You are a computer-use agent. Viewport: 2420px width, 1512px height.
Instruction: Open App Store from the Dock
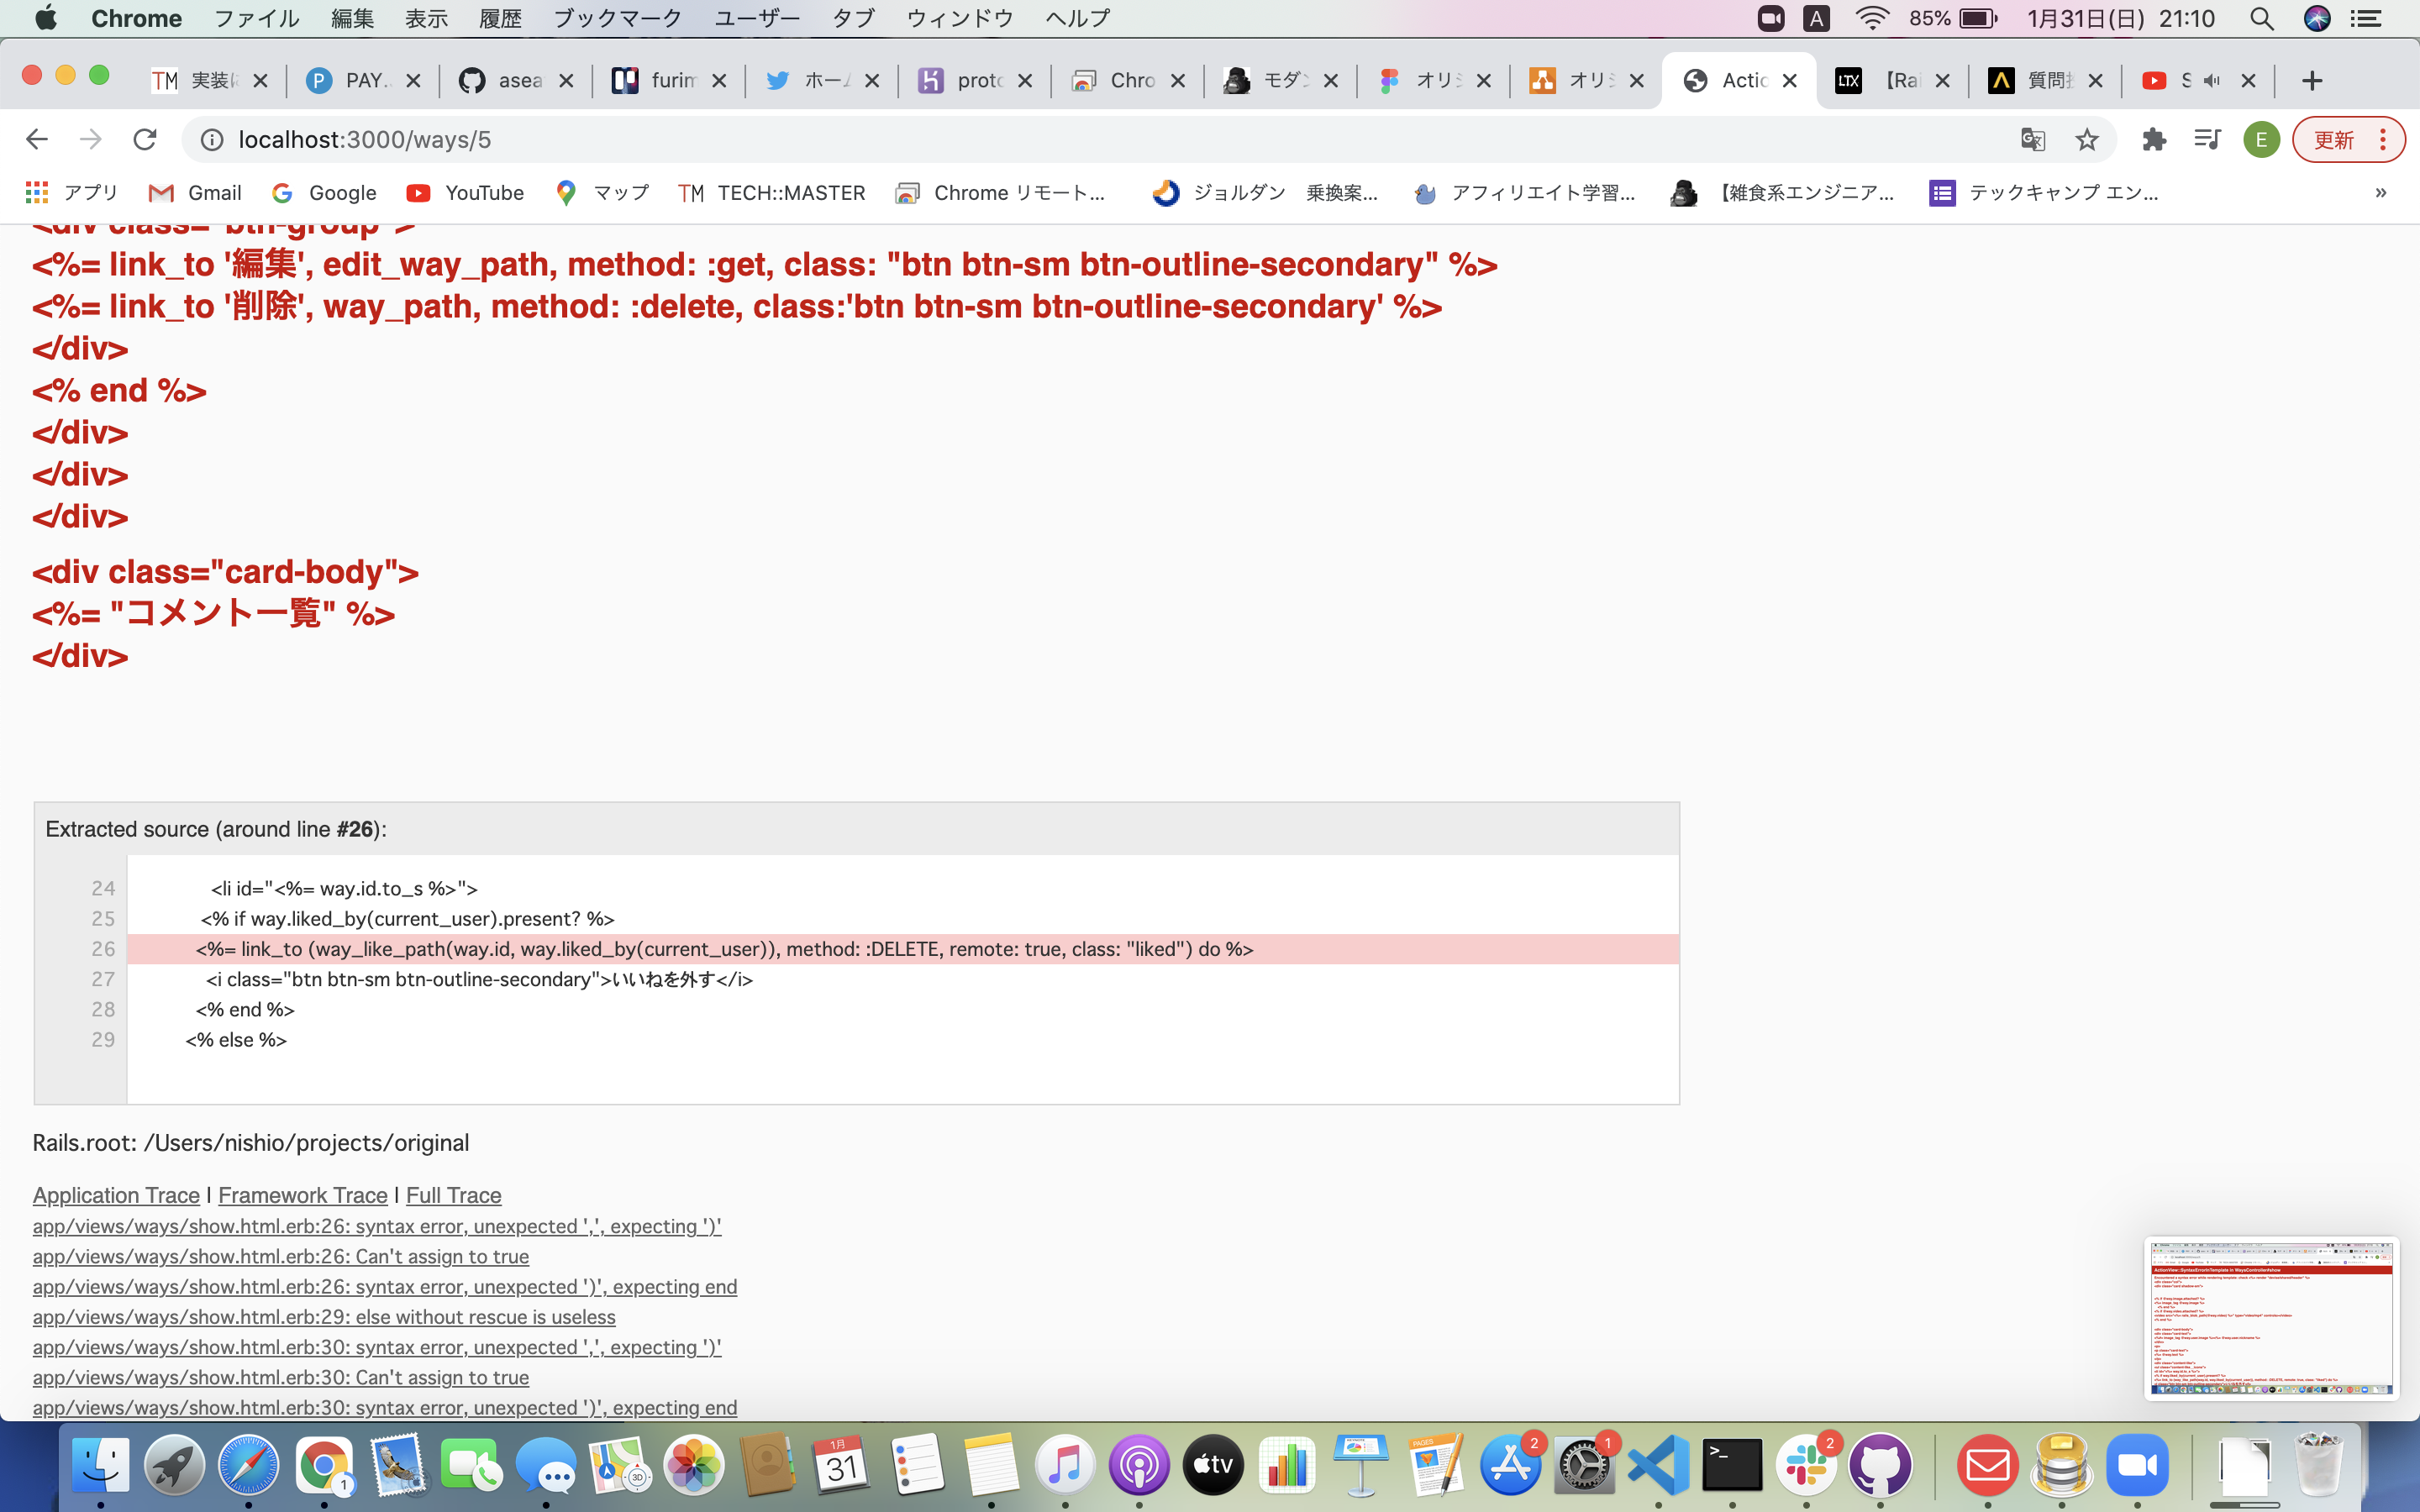point(1510,1465)
